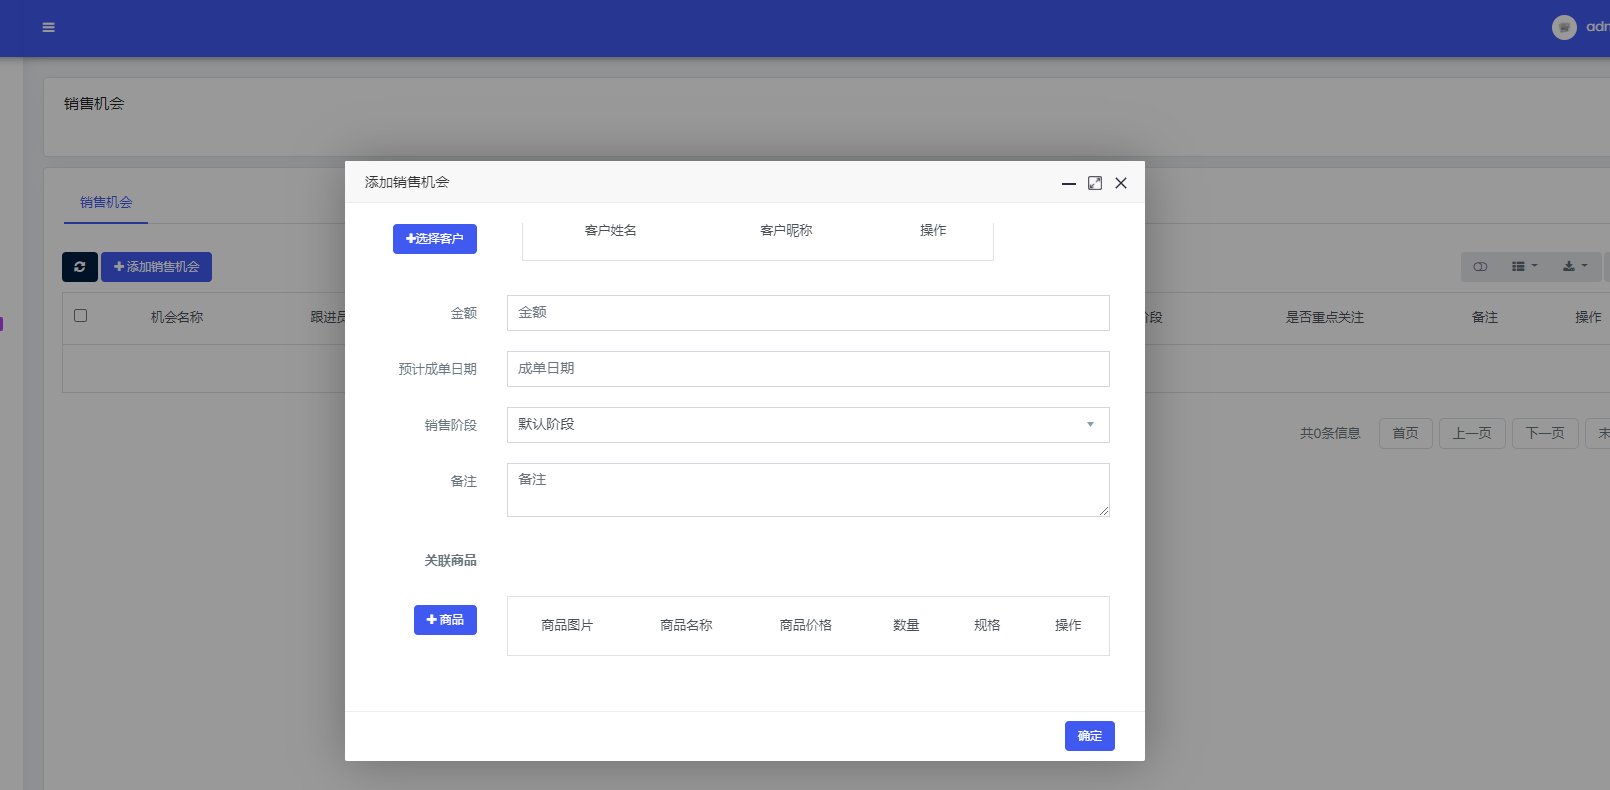Focus the 金额 input field
The image size is (1610, 790).
point(808,313)
